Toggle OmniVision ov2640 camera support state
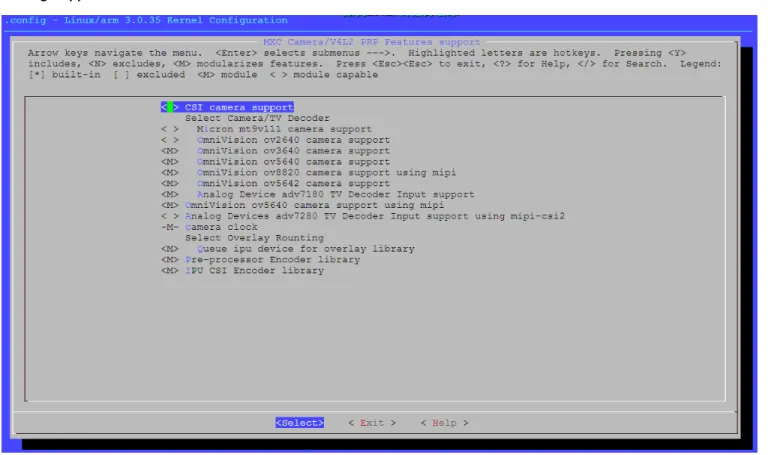The width and height of the screenshot is (768, 455). [170, 140]
